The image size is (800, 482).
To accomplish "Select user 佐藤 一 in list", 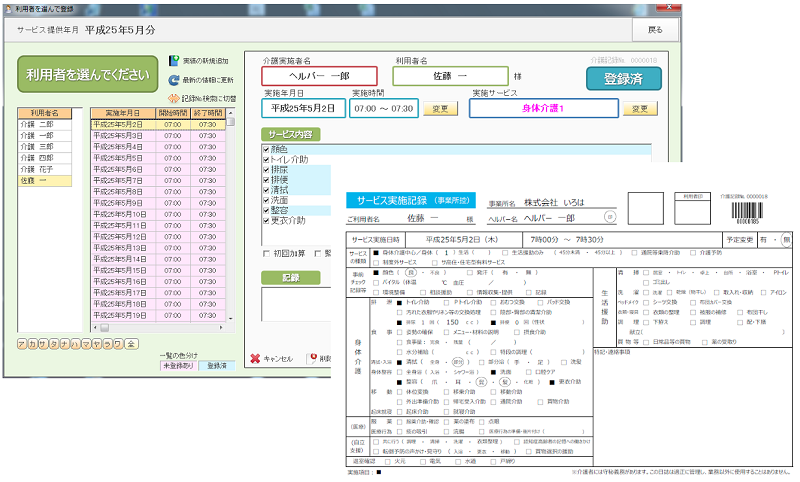I will [x=44, y=181].
